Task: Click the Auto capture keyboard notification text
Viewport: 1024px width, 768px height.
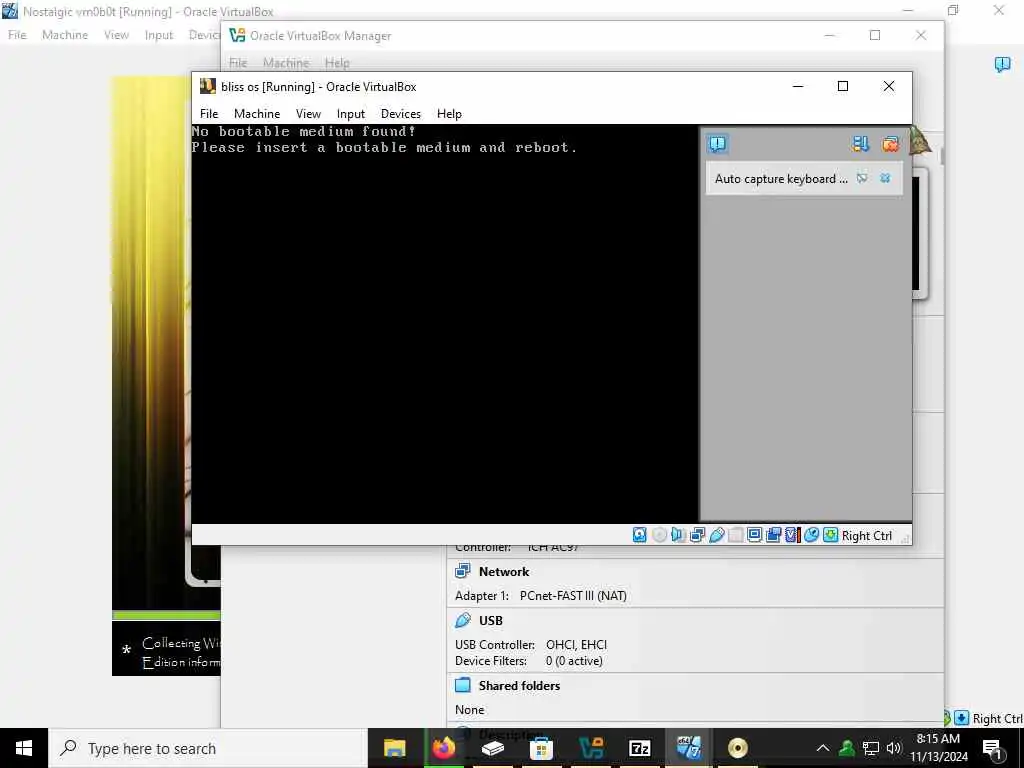Action: pyautogui.click(x=780, y=179)
